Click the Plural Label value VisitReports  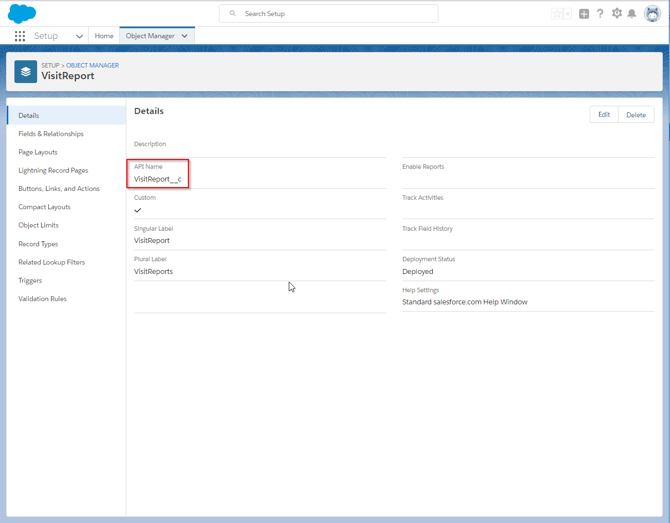coord(153,271)
